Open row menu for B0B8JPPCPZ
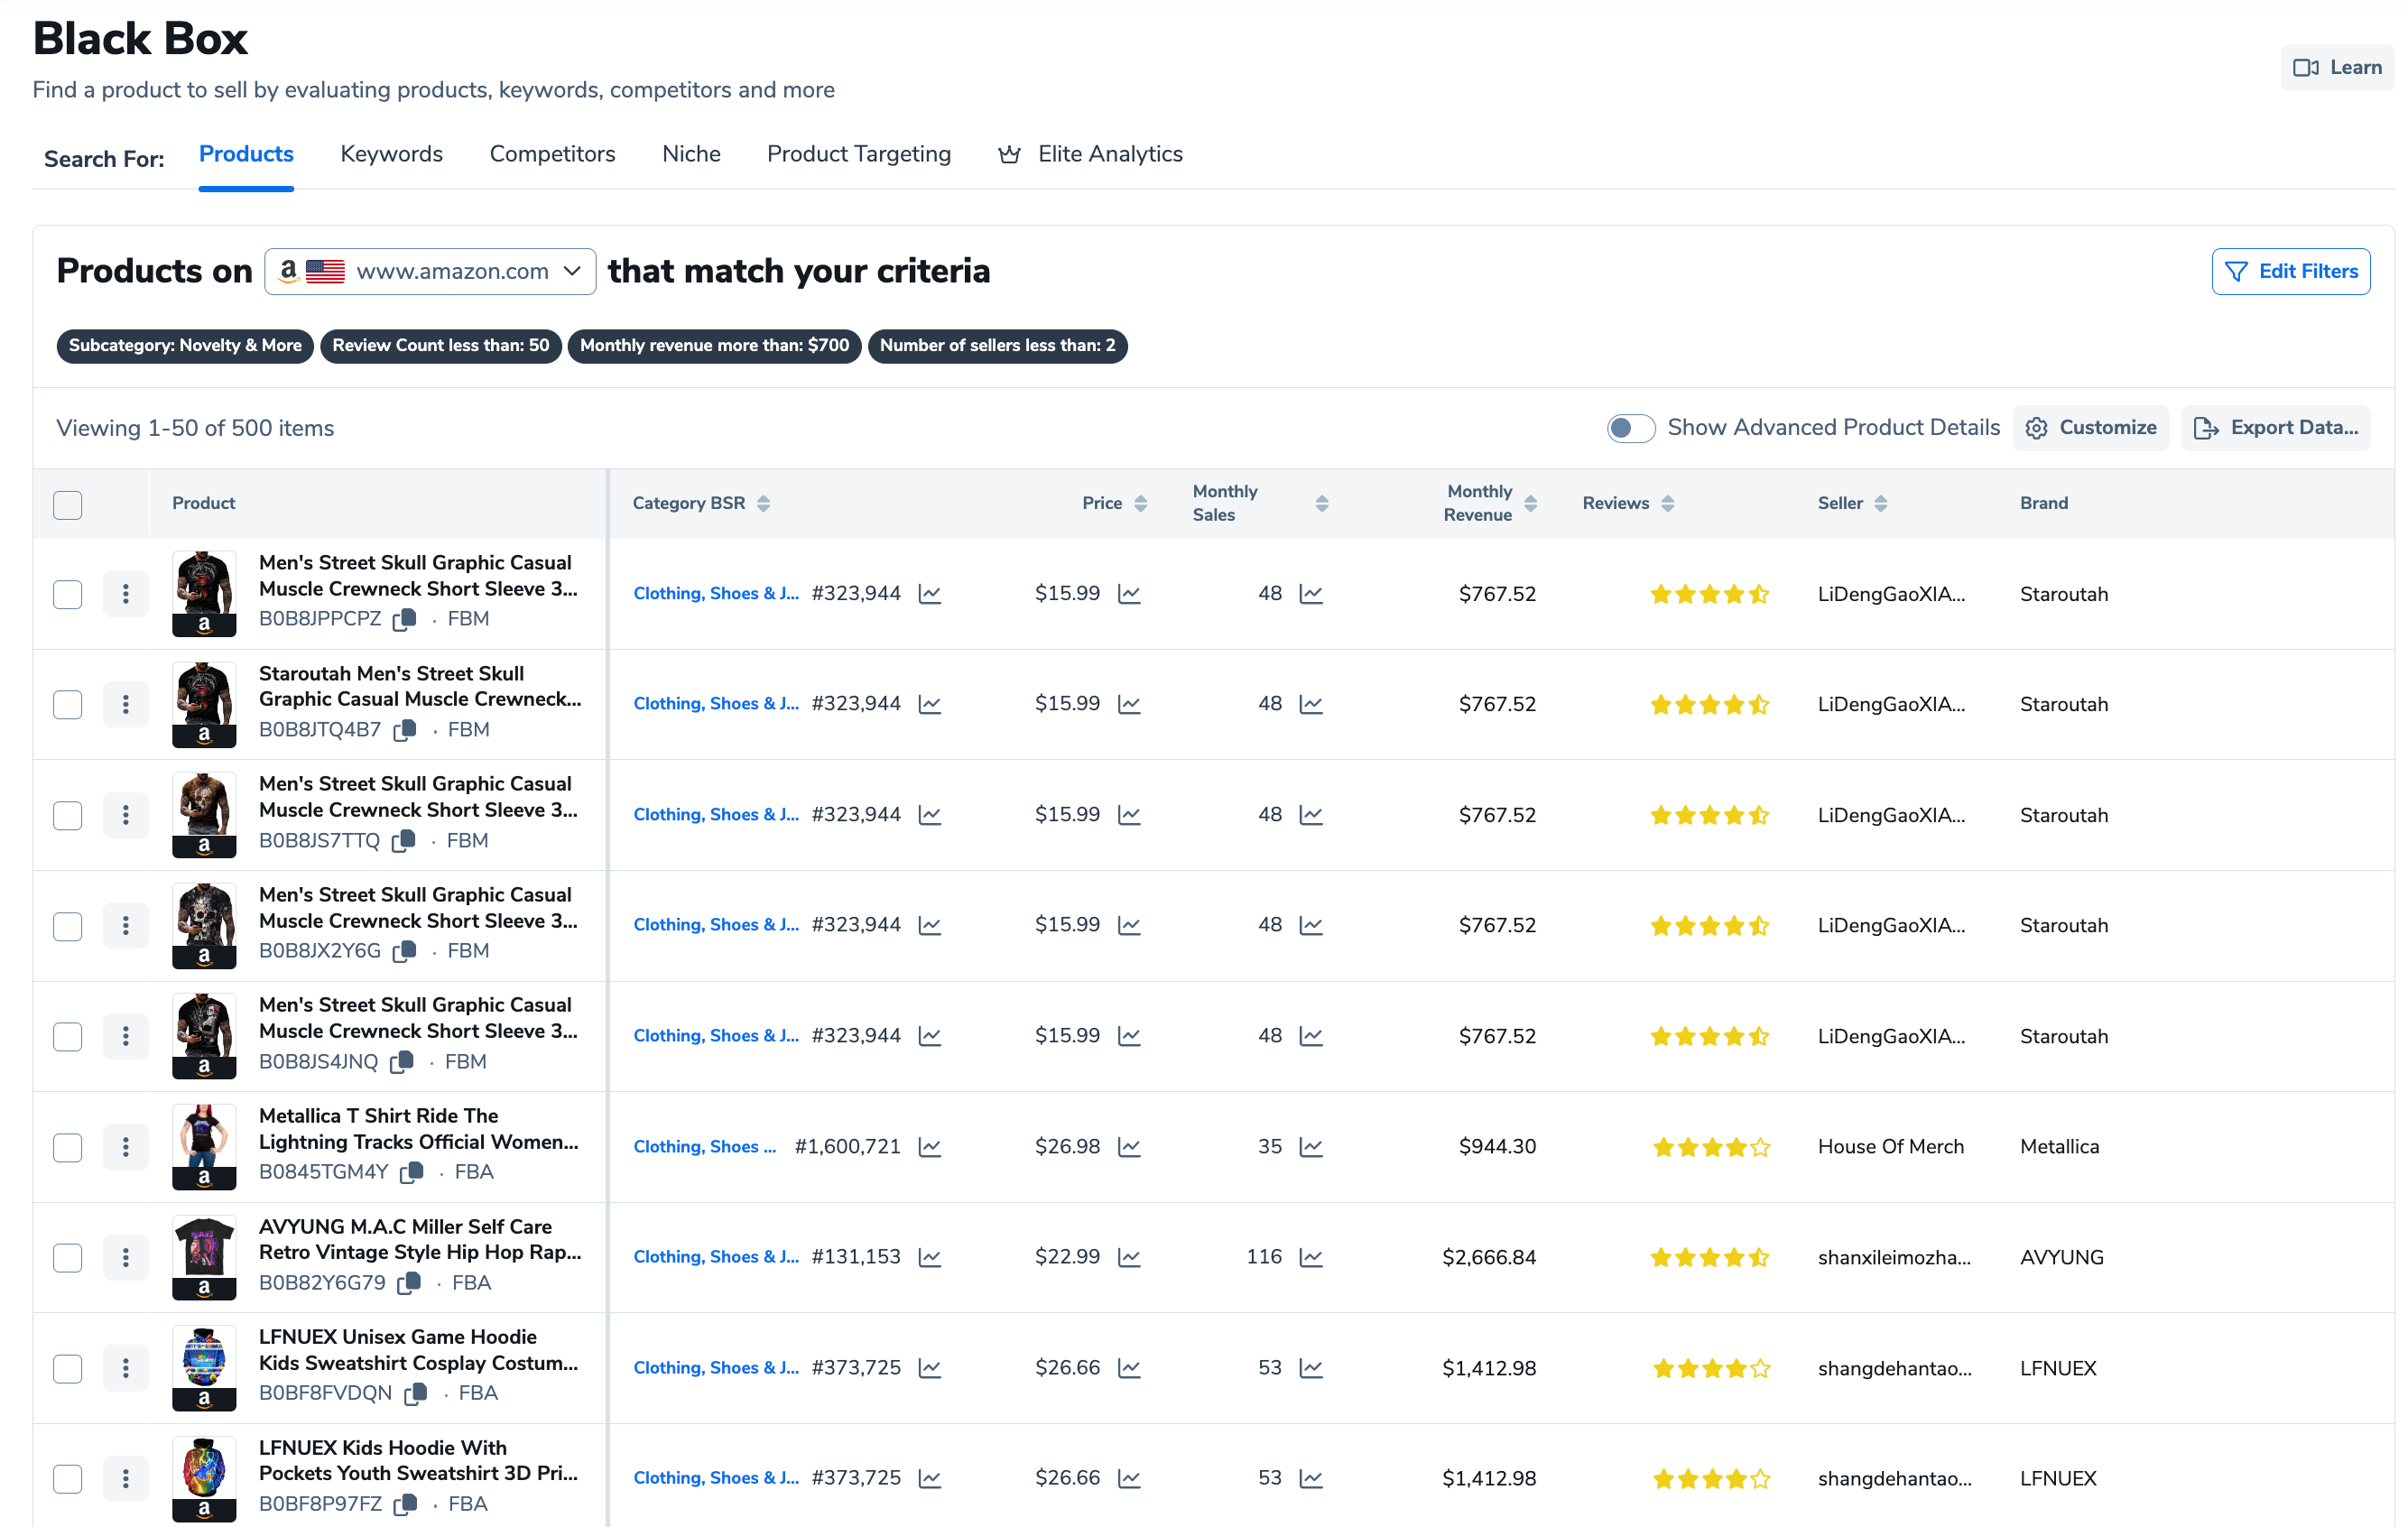 point(126,594)
